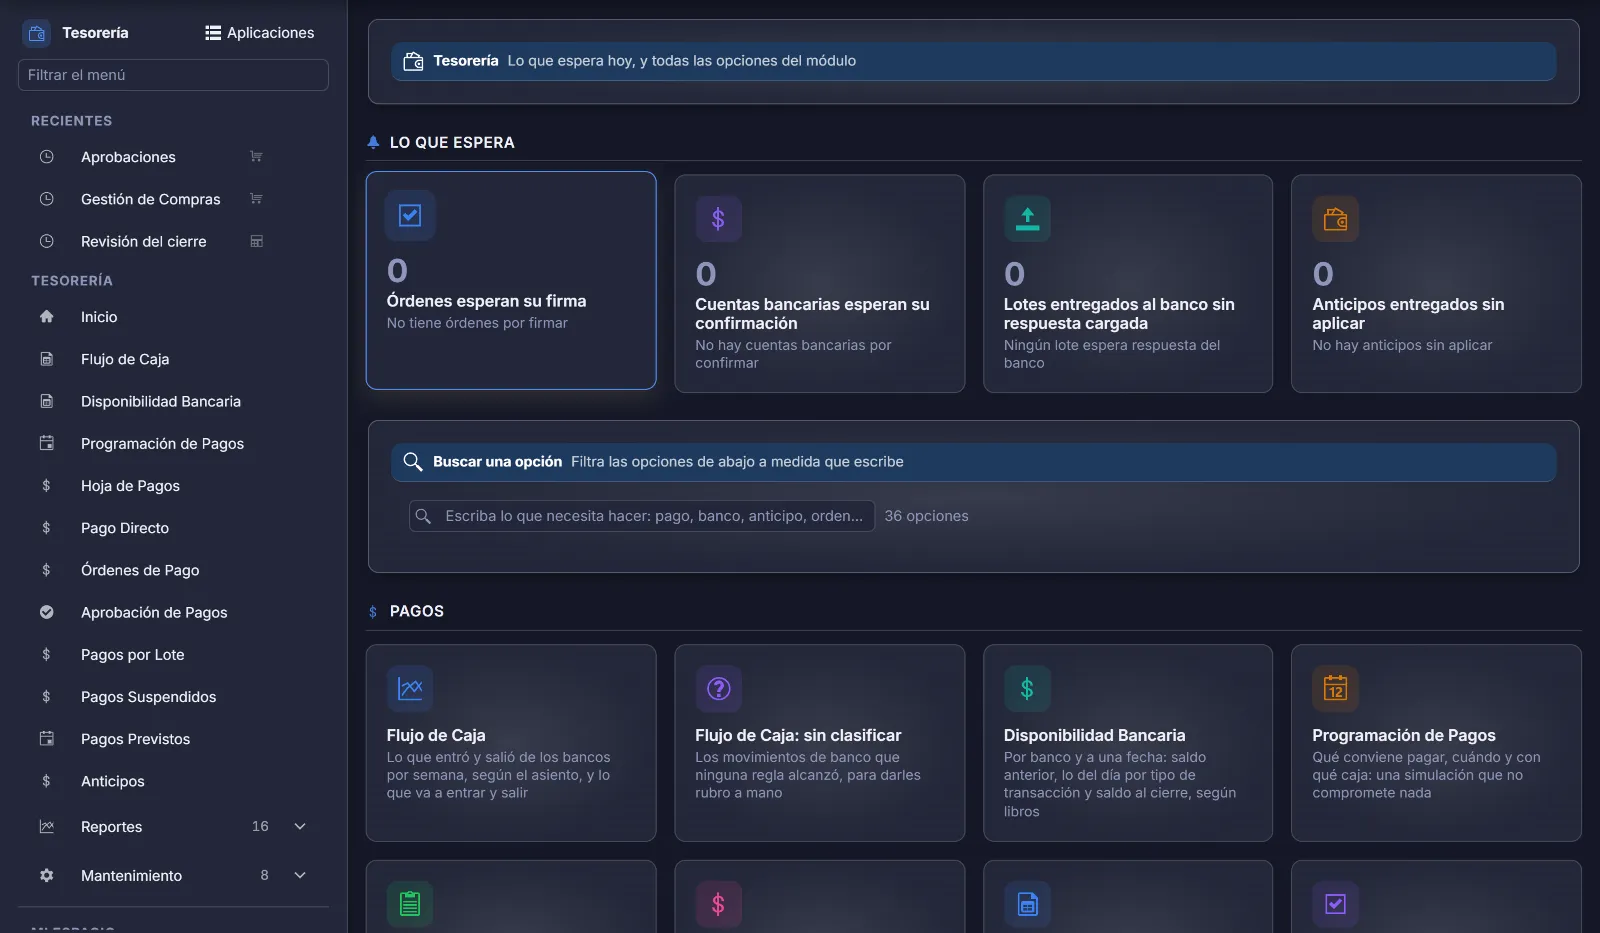Open Flujo de Caja: sin clasificar card
Screen dimensions: 1600x933
[820, 743]
